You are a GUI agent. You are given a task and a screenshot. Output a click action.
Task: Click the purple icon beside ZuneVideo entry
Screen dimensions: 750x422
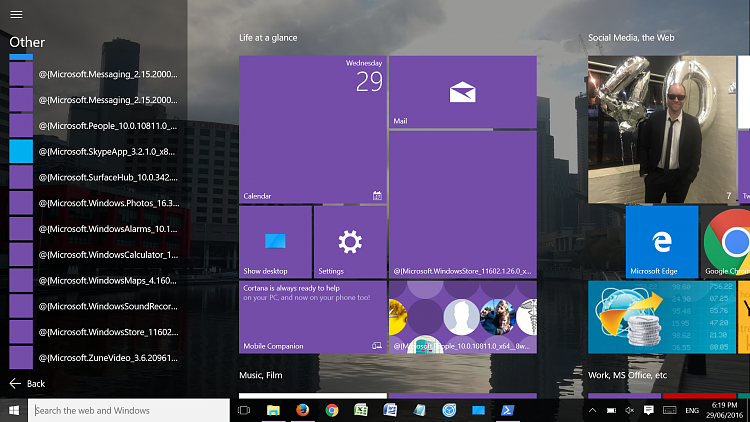click(21, 358)
